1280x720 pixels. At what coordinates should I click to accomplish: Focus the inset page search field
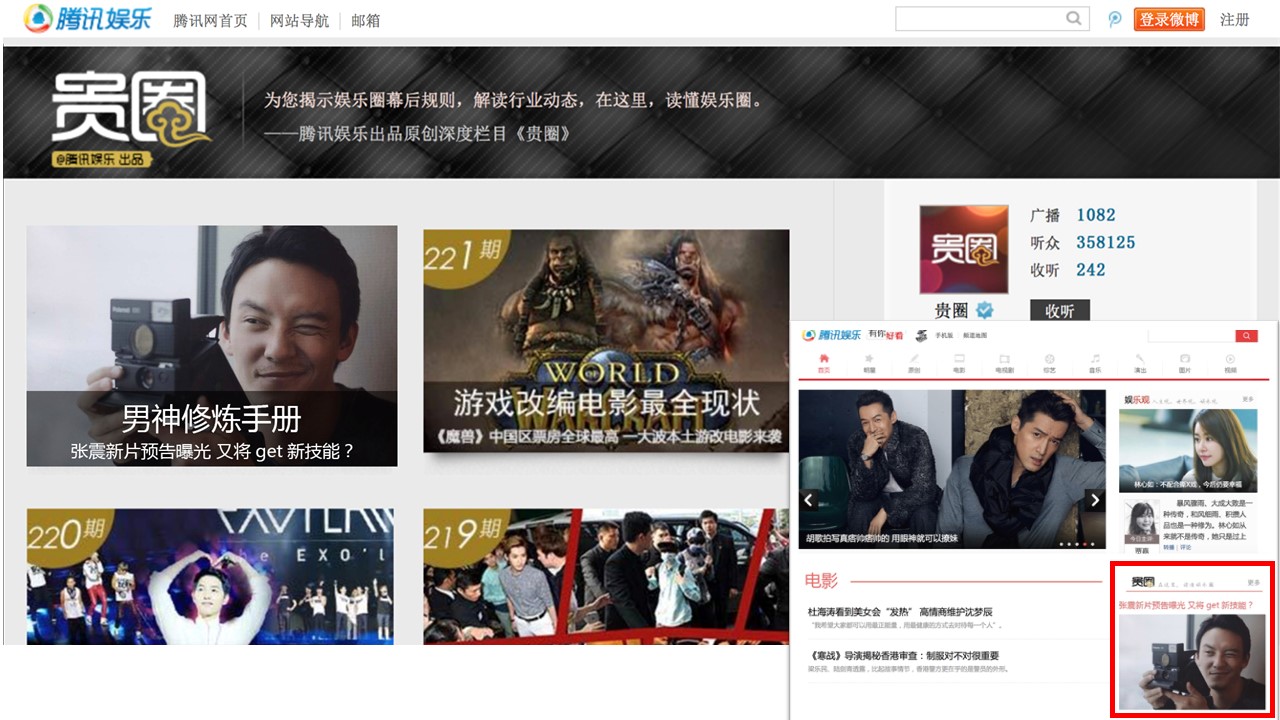(x=1191, y=336)
